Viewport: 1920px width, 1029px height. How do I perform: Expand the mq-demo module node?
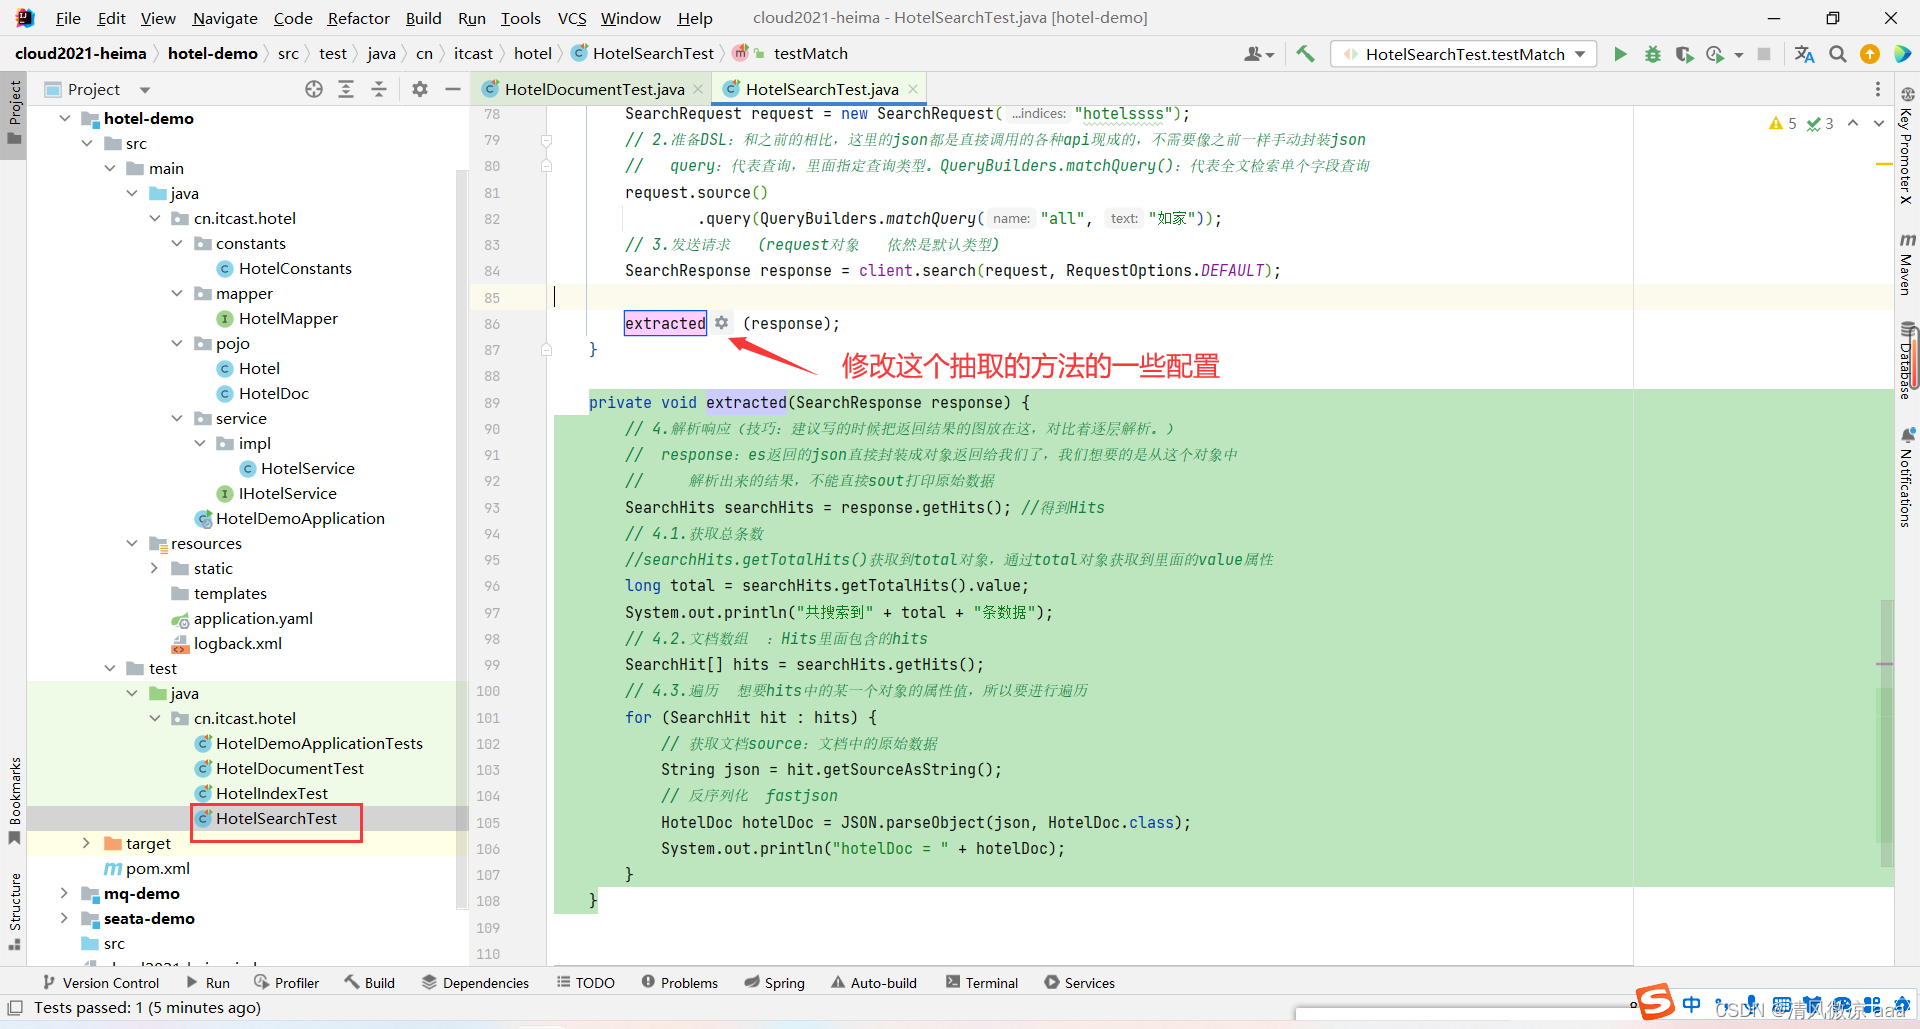(65, 893)
